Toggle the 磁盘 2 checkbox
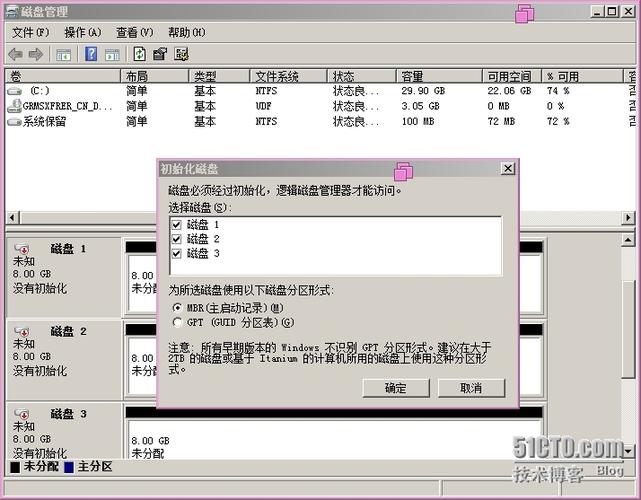The width and height of the screenshot is (641, 500). (177, 239)
